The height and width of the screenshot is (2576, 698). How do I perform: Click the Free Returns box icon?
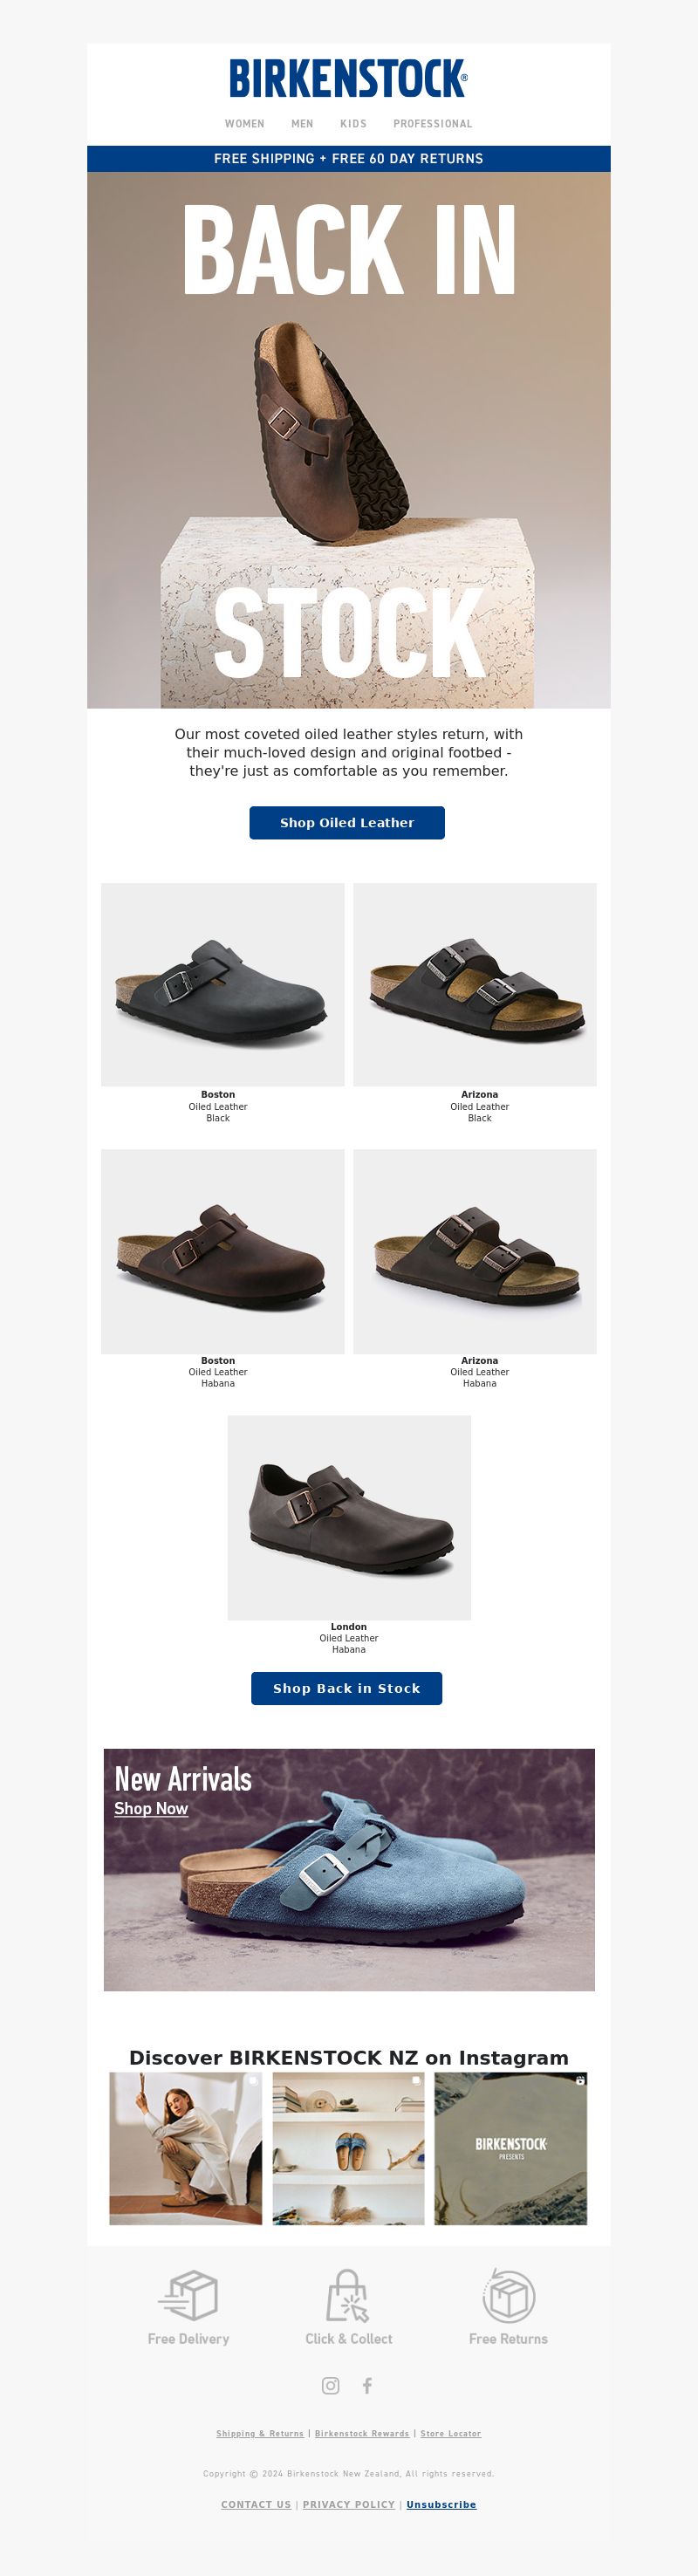[x=508, y=2294]
